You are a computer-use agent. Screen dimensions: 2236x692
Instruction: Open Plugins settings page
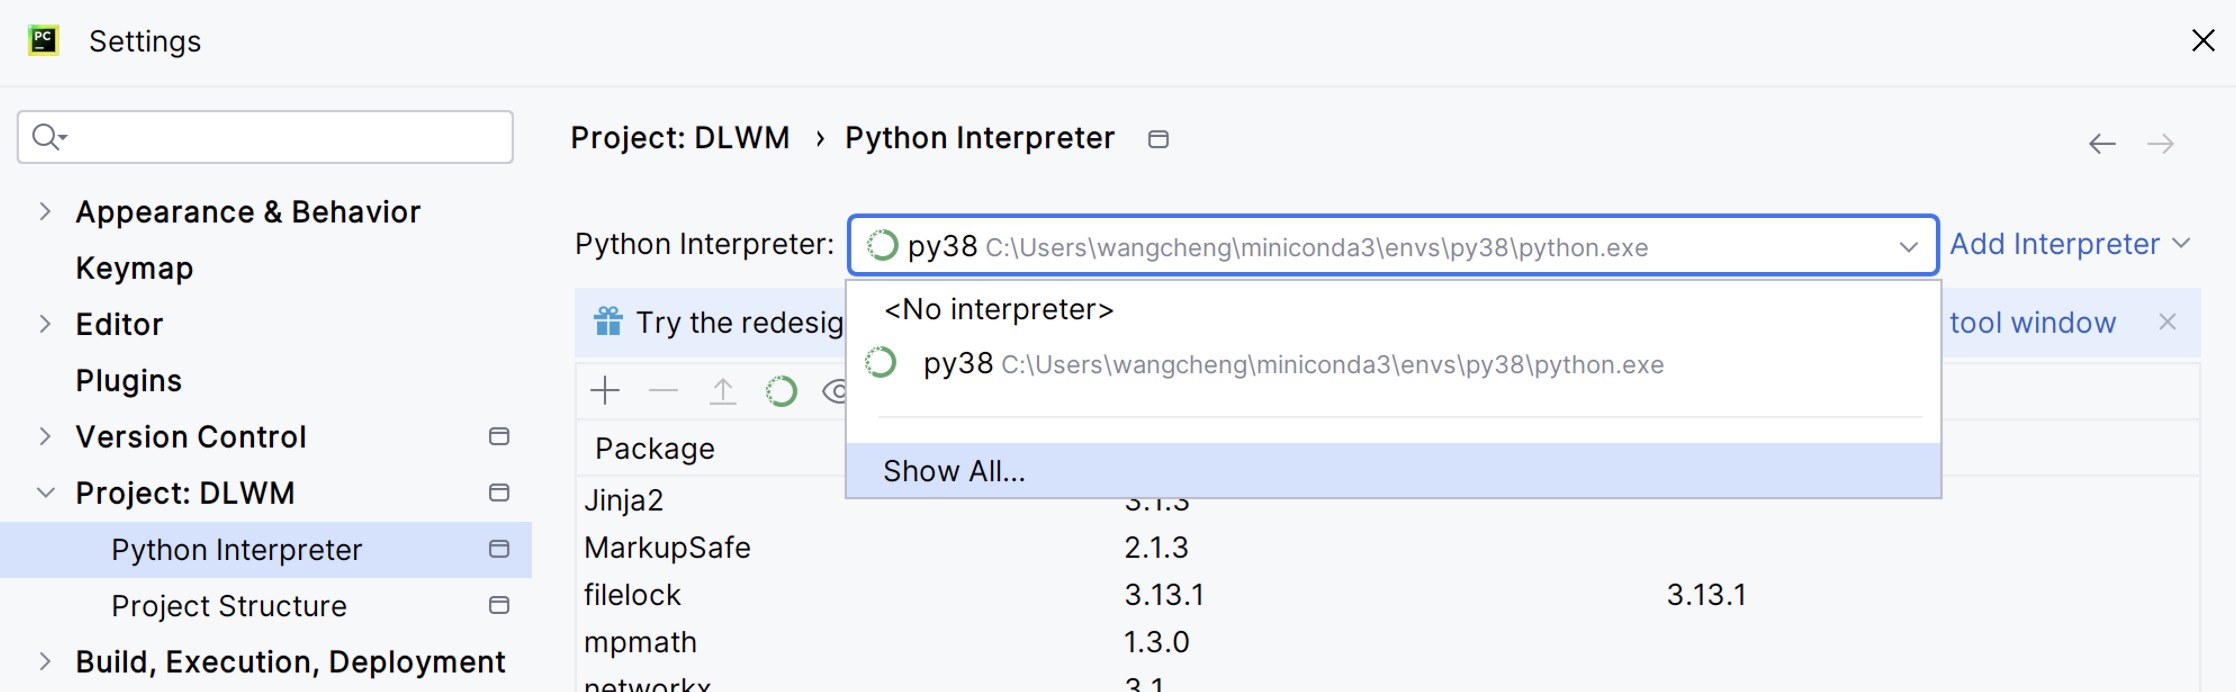[x=128, y=380]
